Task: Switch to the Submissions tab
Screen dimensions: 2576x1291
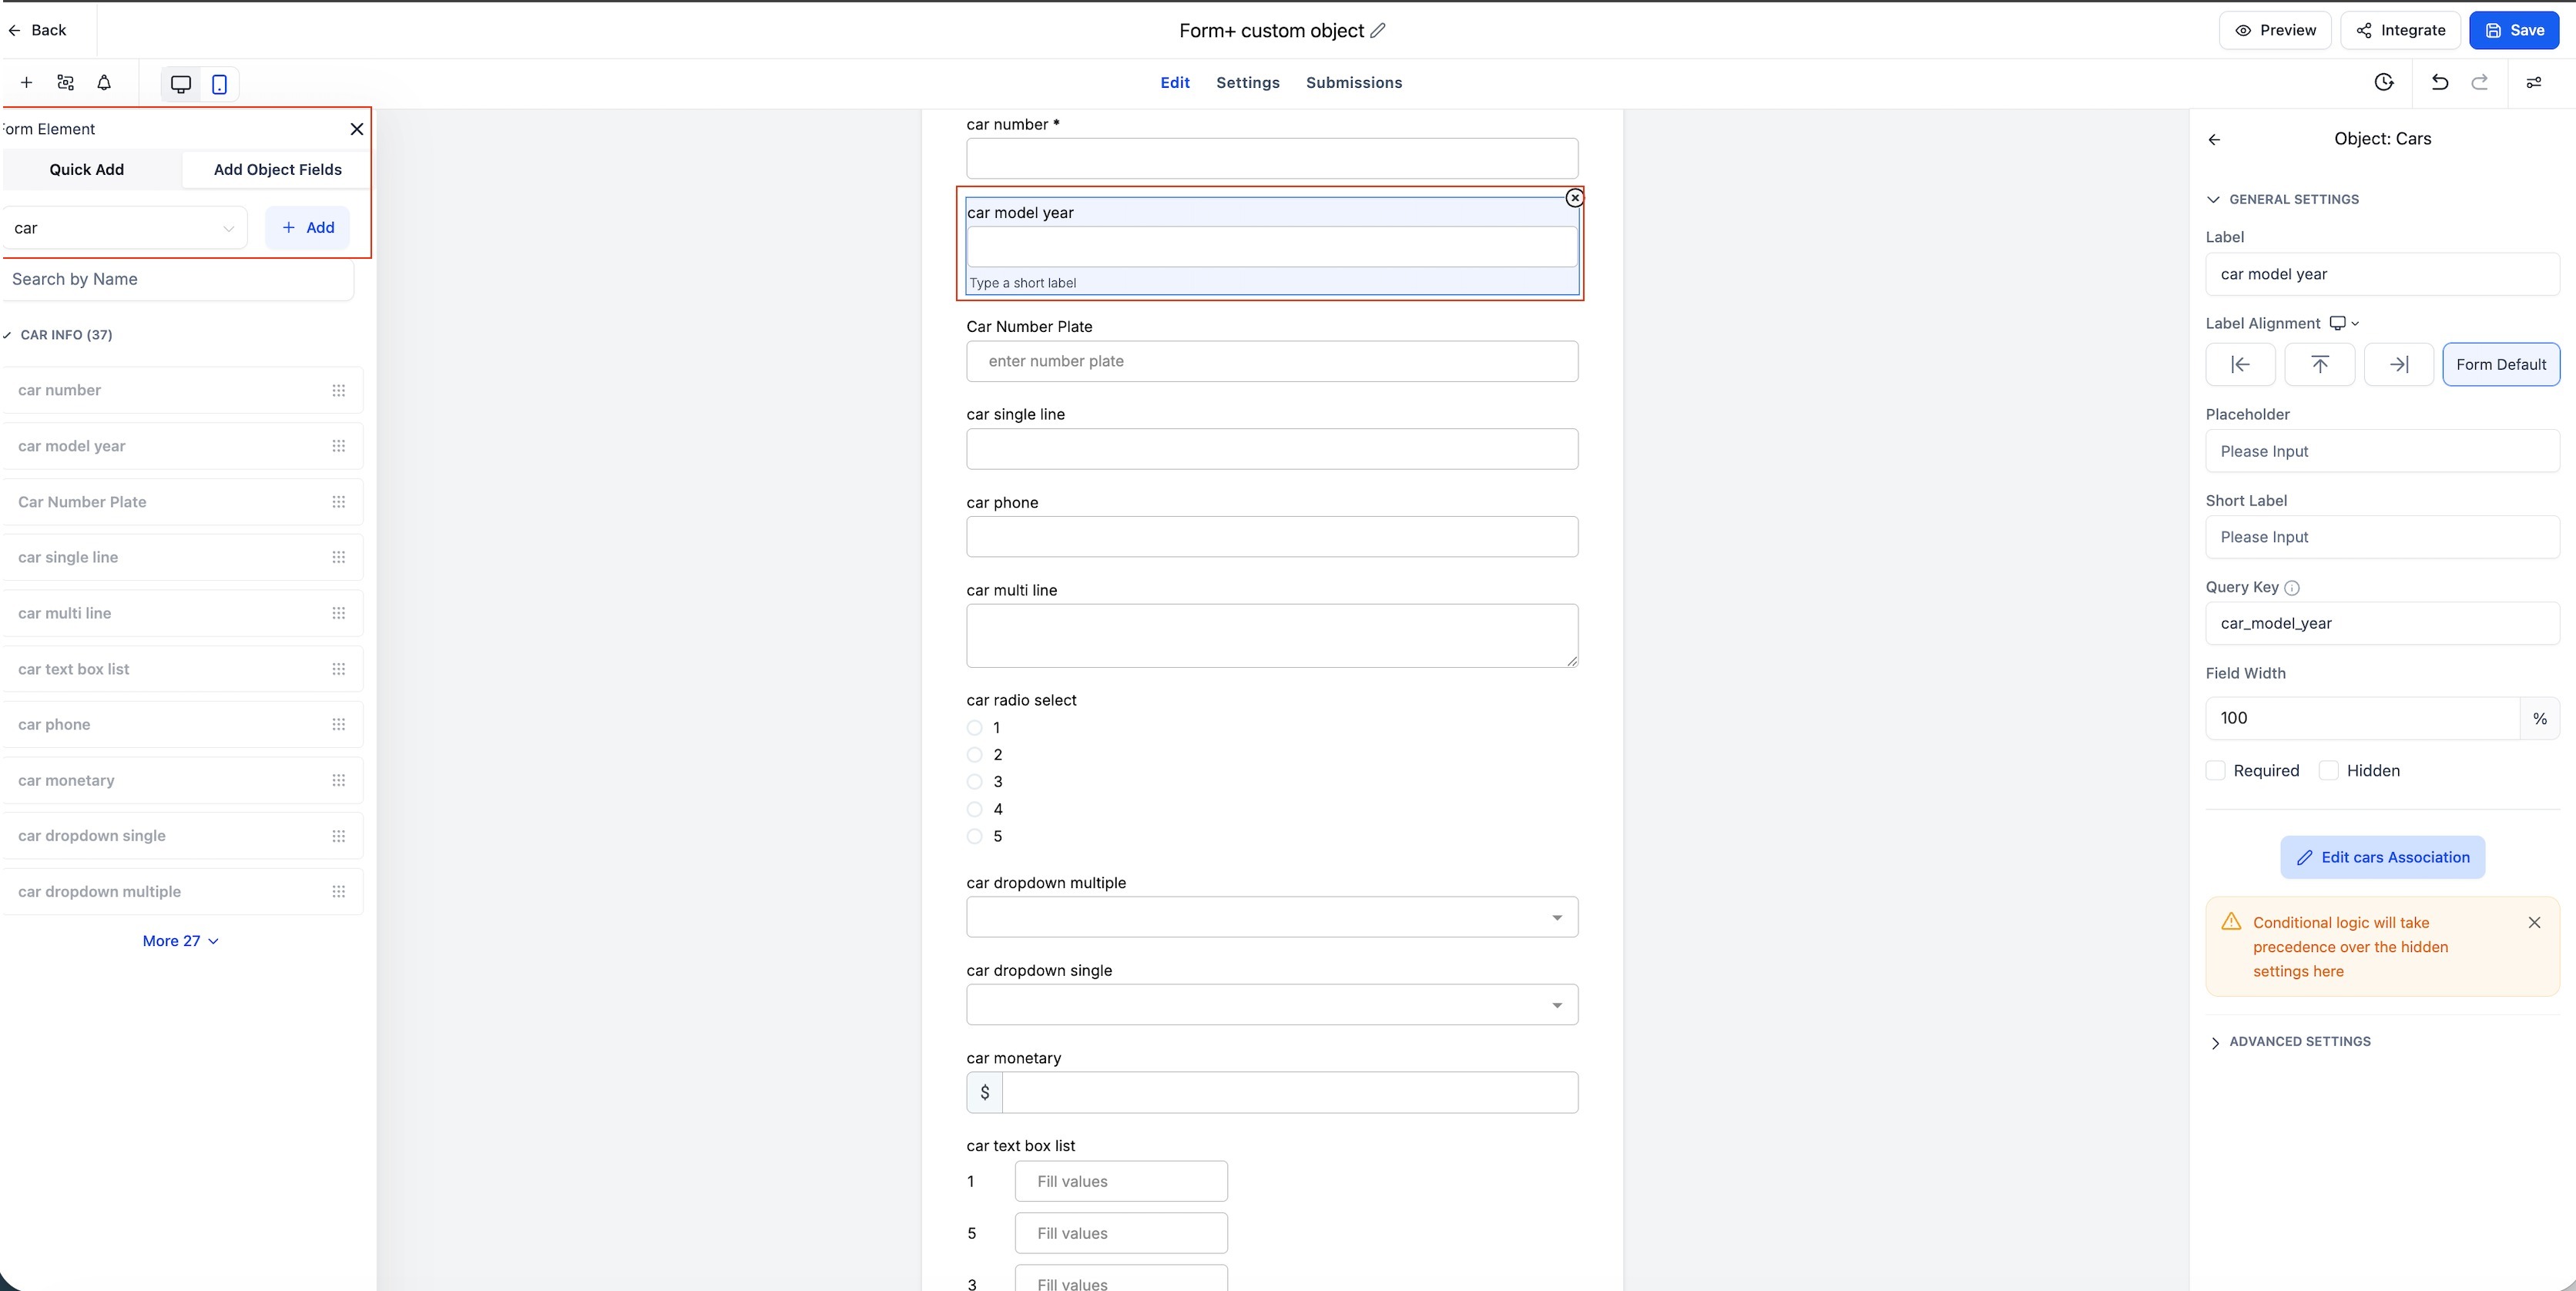Action: coord(1353,83)
